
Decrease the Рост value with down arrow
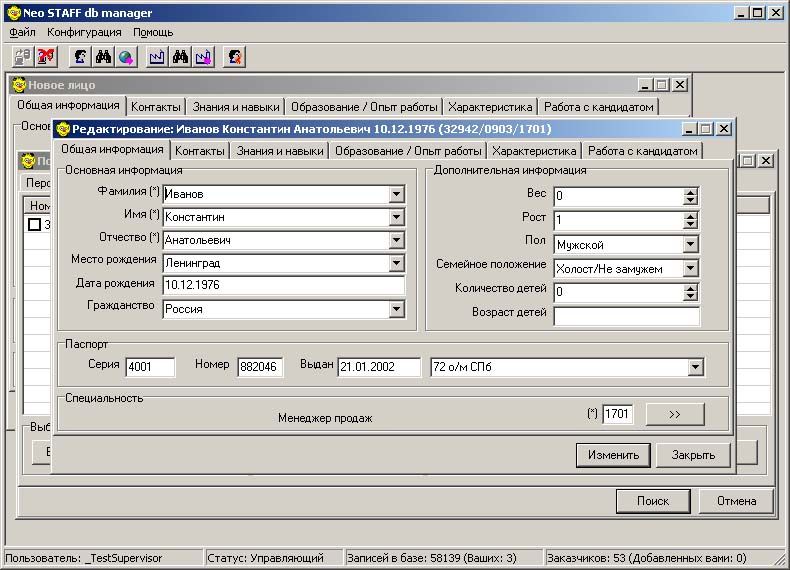(x=691, y=224)
